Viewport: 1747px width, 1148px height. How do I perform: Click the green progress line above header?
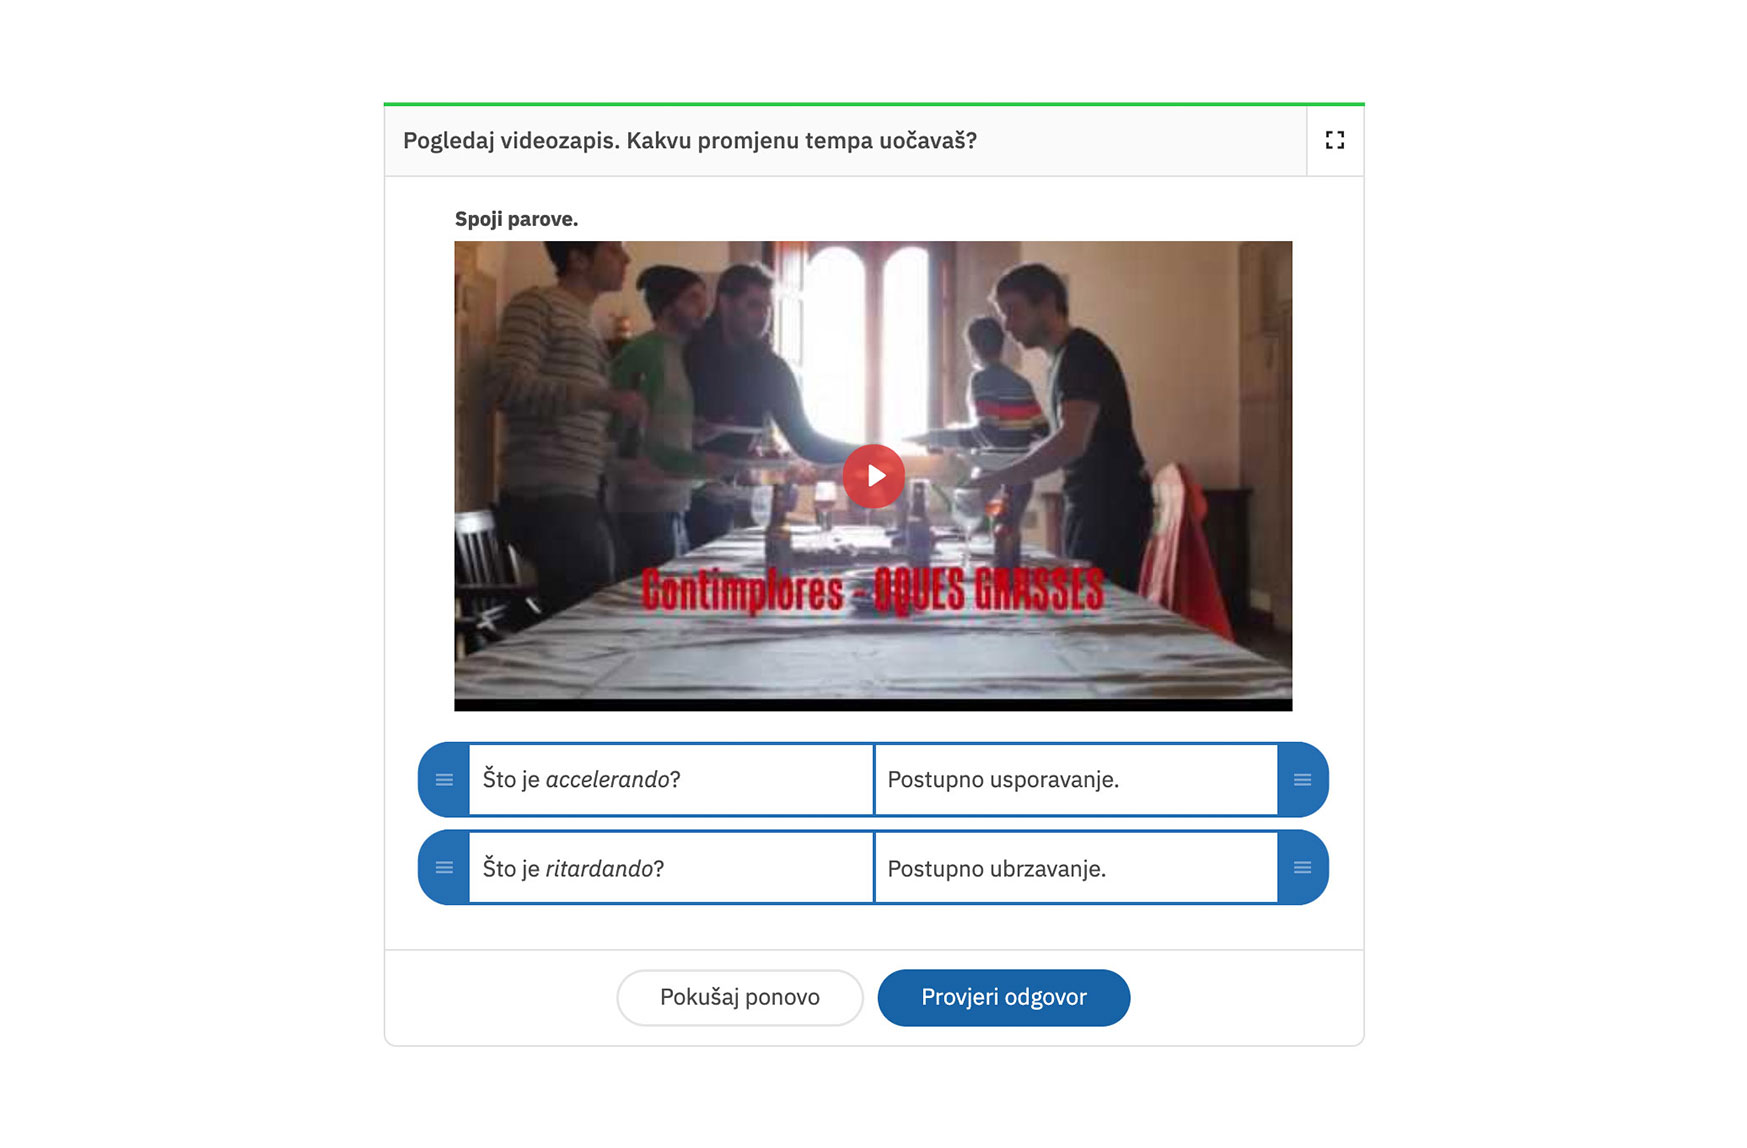tap(874, 104)
